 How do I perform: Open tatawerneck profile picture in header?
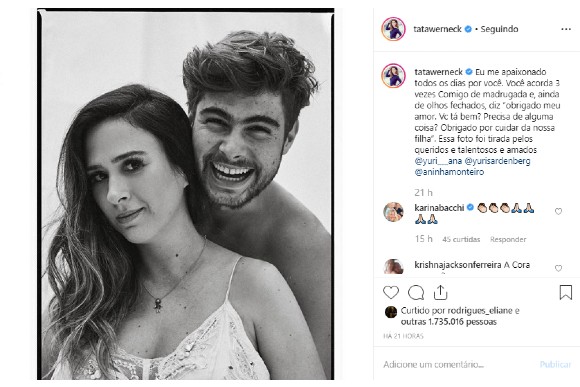(393, 28)
